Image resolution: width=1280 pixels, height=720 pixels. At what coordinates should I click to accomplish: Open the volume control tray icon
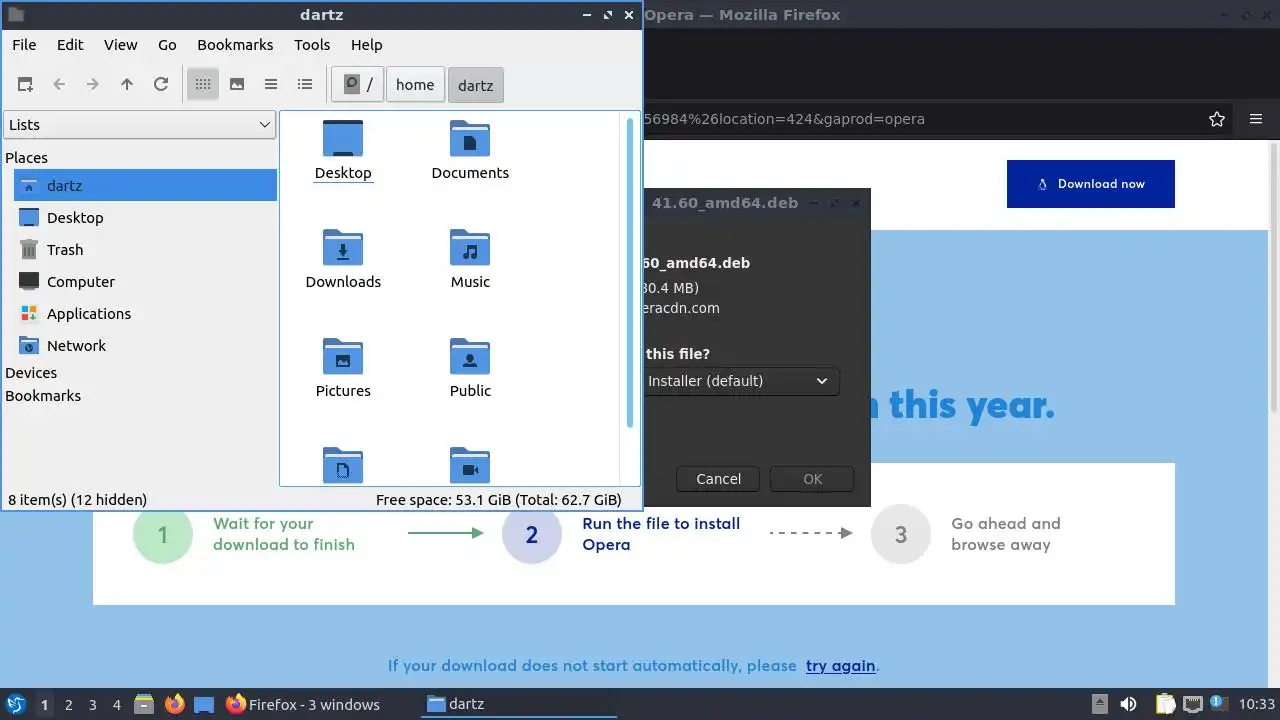(1128, 704)
